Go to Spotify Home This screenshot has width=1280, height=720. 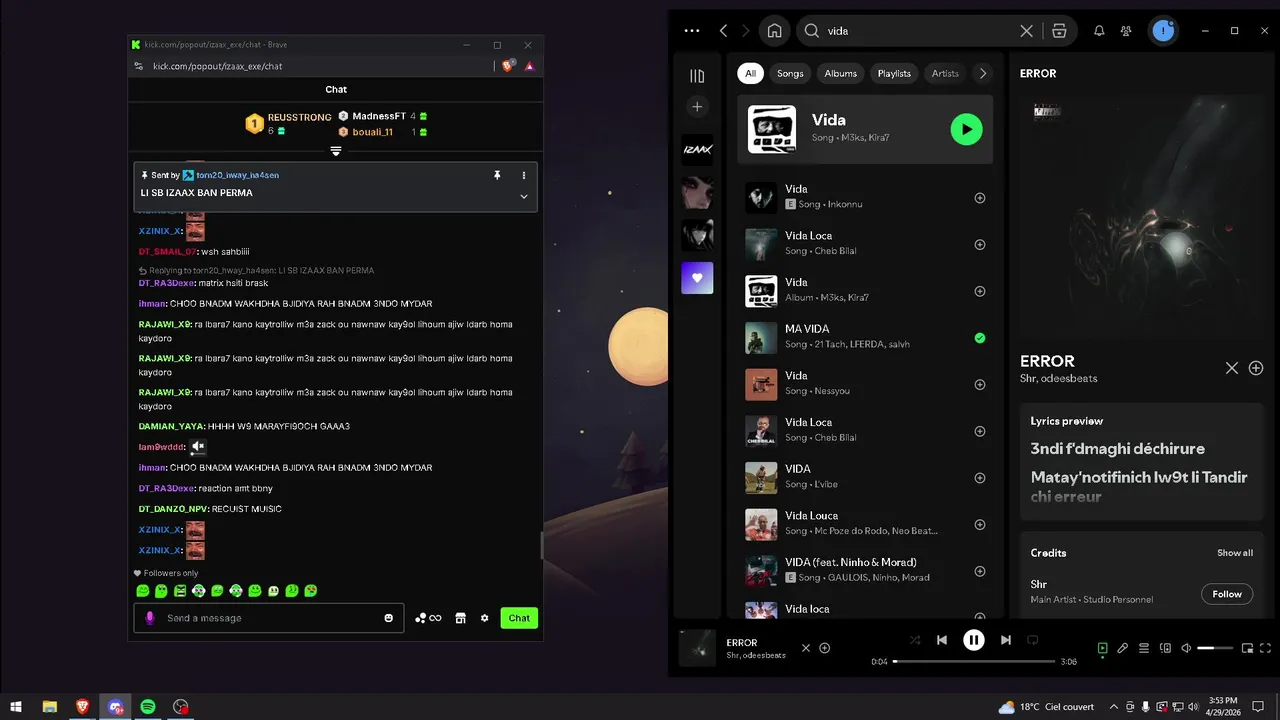click(774, 31)
